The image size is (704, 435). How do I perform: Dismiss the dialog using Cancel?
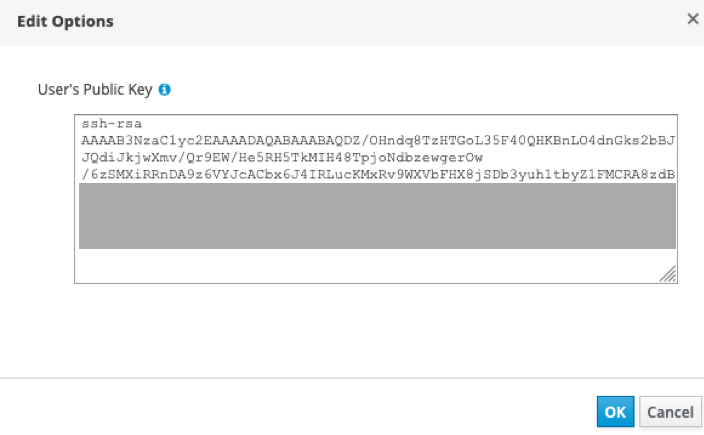(670, 411)
